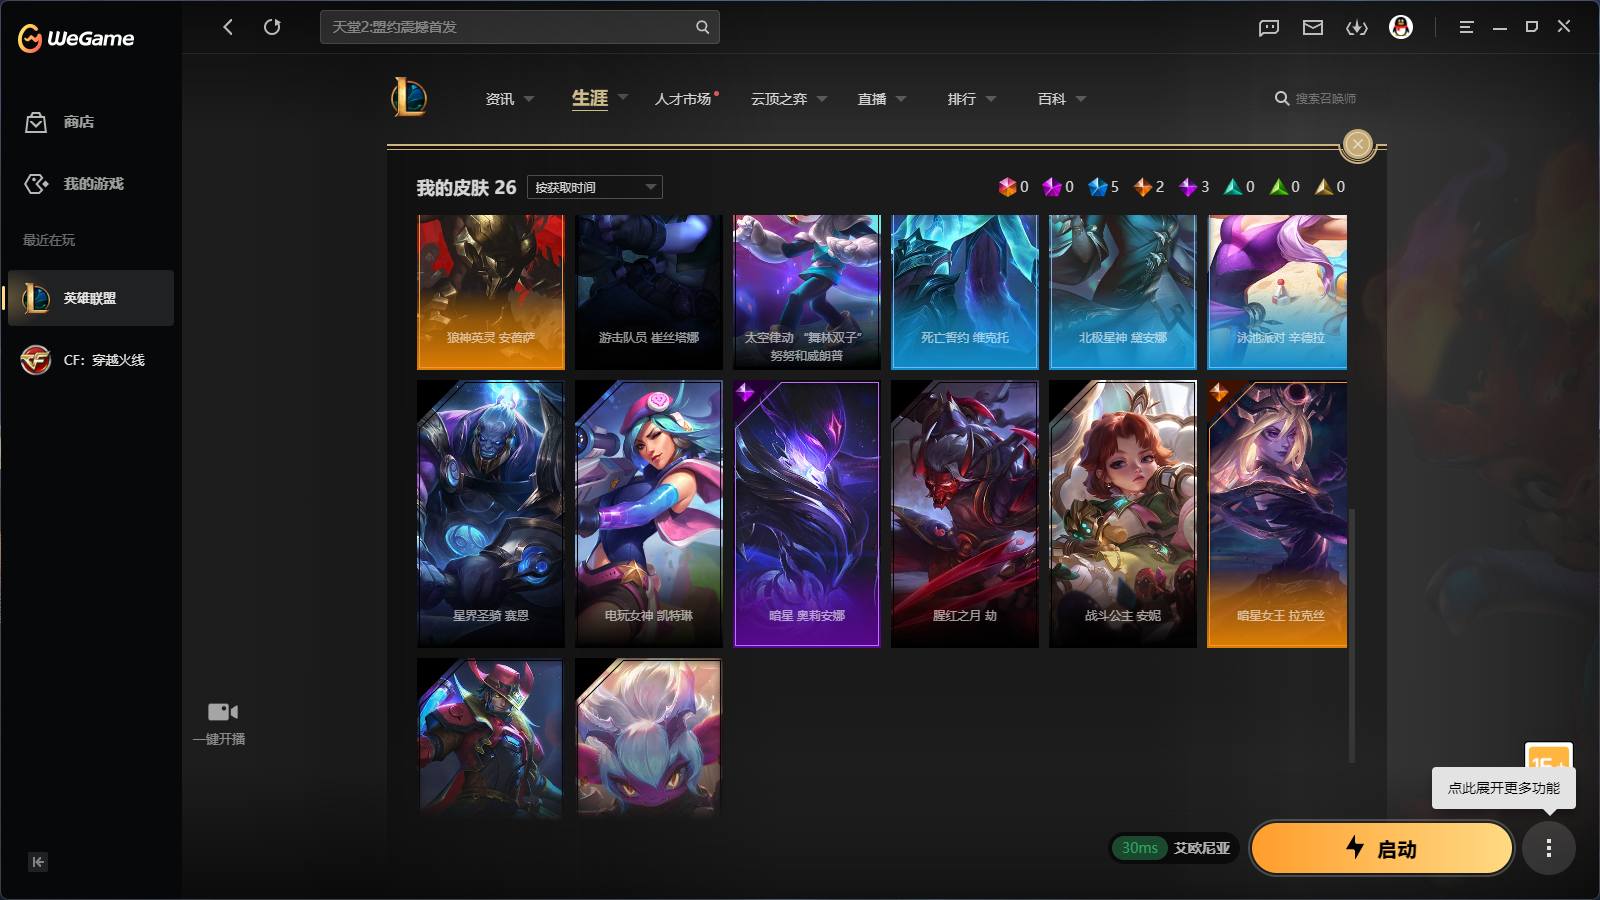Open the 按获取时间 sort dropdown
Image resolution: width=1600 pixels, height=900 pixels.
tap(595, 187)
